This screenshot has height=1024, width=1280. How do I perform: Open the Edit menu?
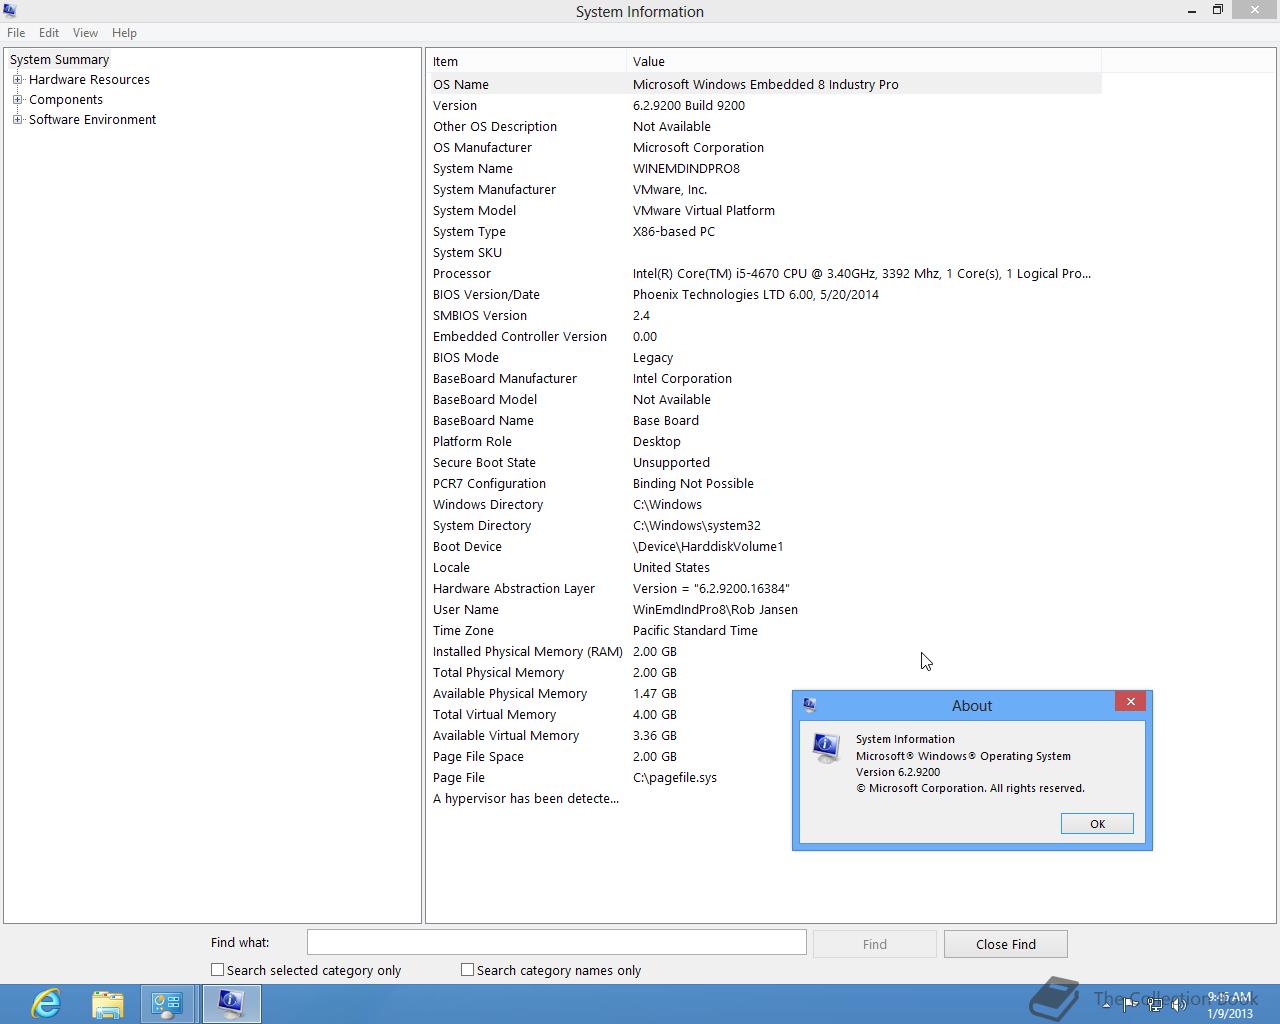tap(49, 32)
